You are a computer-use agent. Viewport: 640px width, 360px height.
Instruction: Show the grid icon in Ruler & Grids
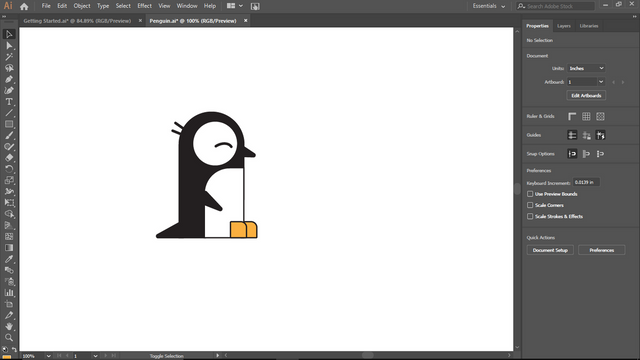586,116
